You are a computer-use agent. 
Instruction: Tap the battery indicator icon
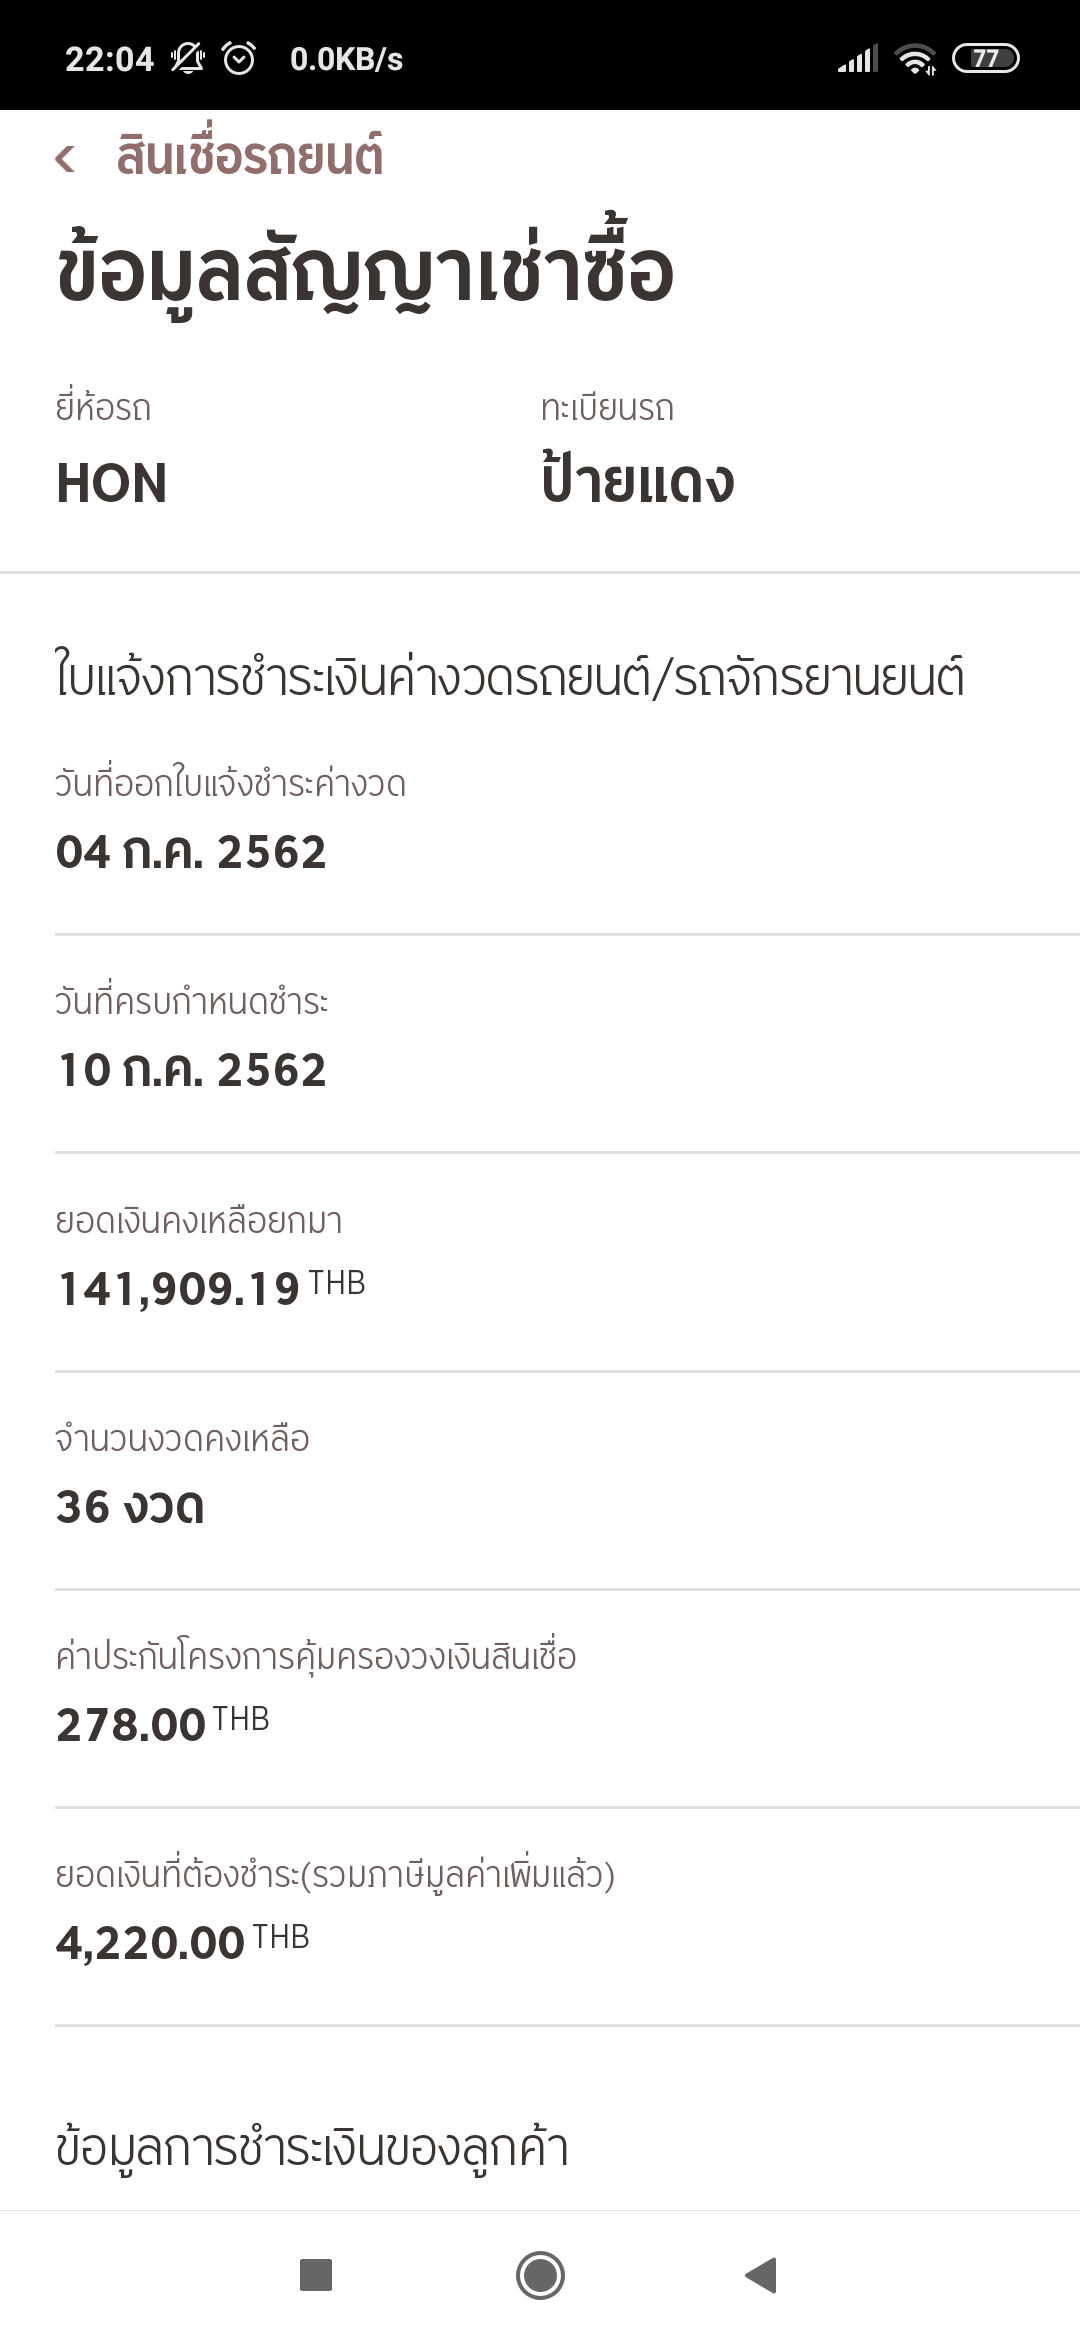985,59
